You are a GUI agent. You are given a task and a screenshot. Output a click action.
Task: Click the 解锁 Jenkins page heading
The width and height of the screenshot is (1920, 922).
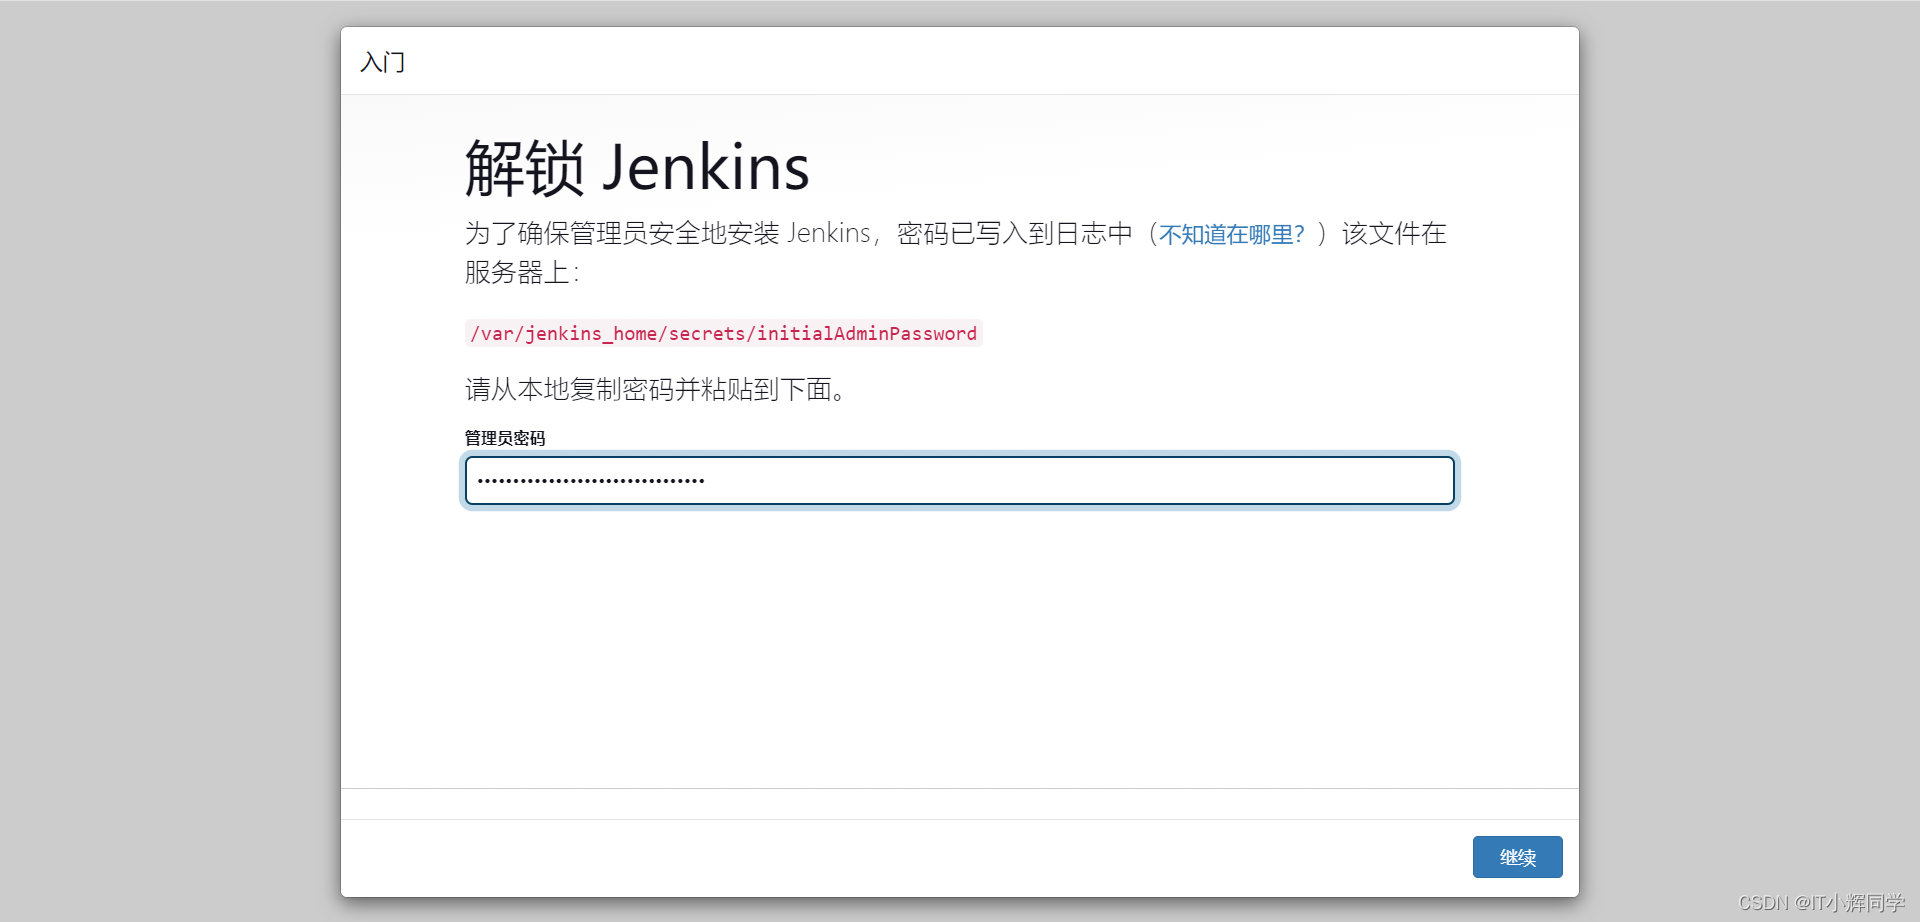tap(636, 168)
